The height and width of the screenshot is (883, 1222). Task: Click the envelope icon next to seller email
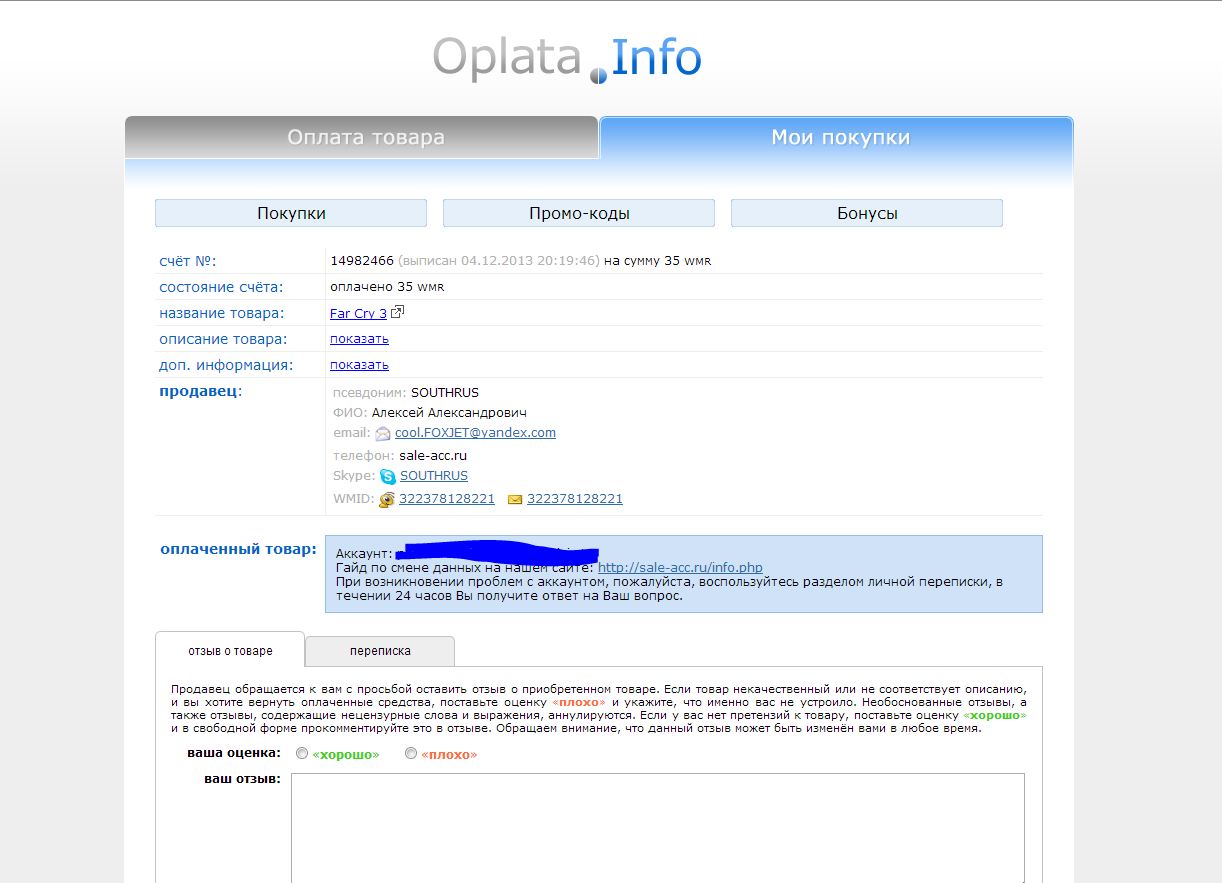click(x=382, y=434)
